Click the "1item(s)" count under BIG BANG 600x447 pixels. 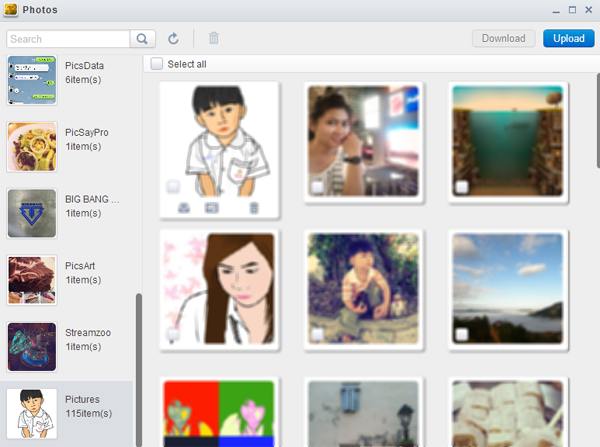83,213
